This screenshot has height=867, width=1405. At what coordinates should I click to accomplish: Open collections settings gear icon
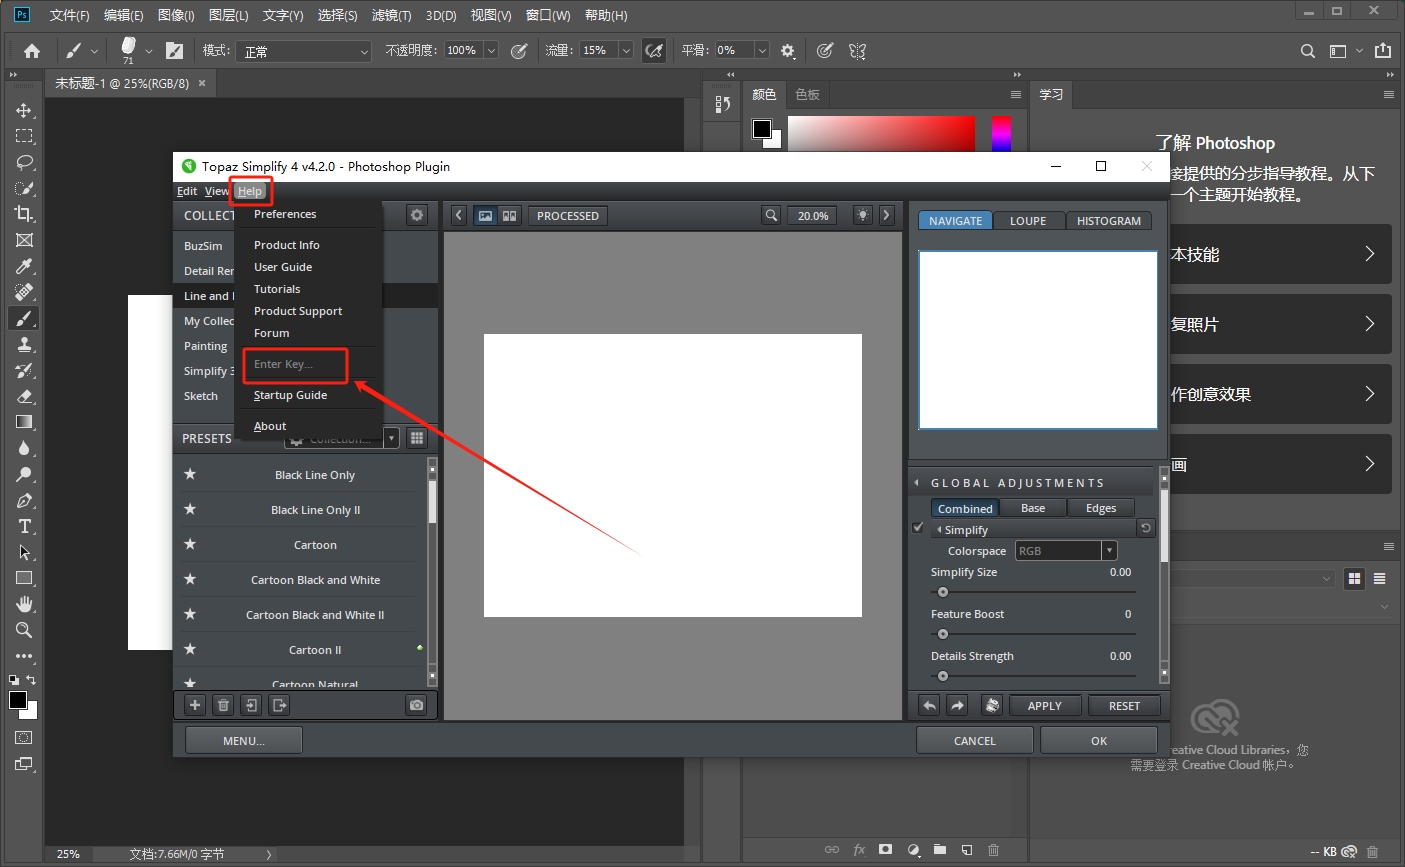pos(417,215)
